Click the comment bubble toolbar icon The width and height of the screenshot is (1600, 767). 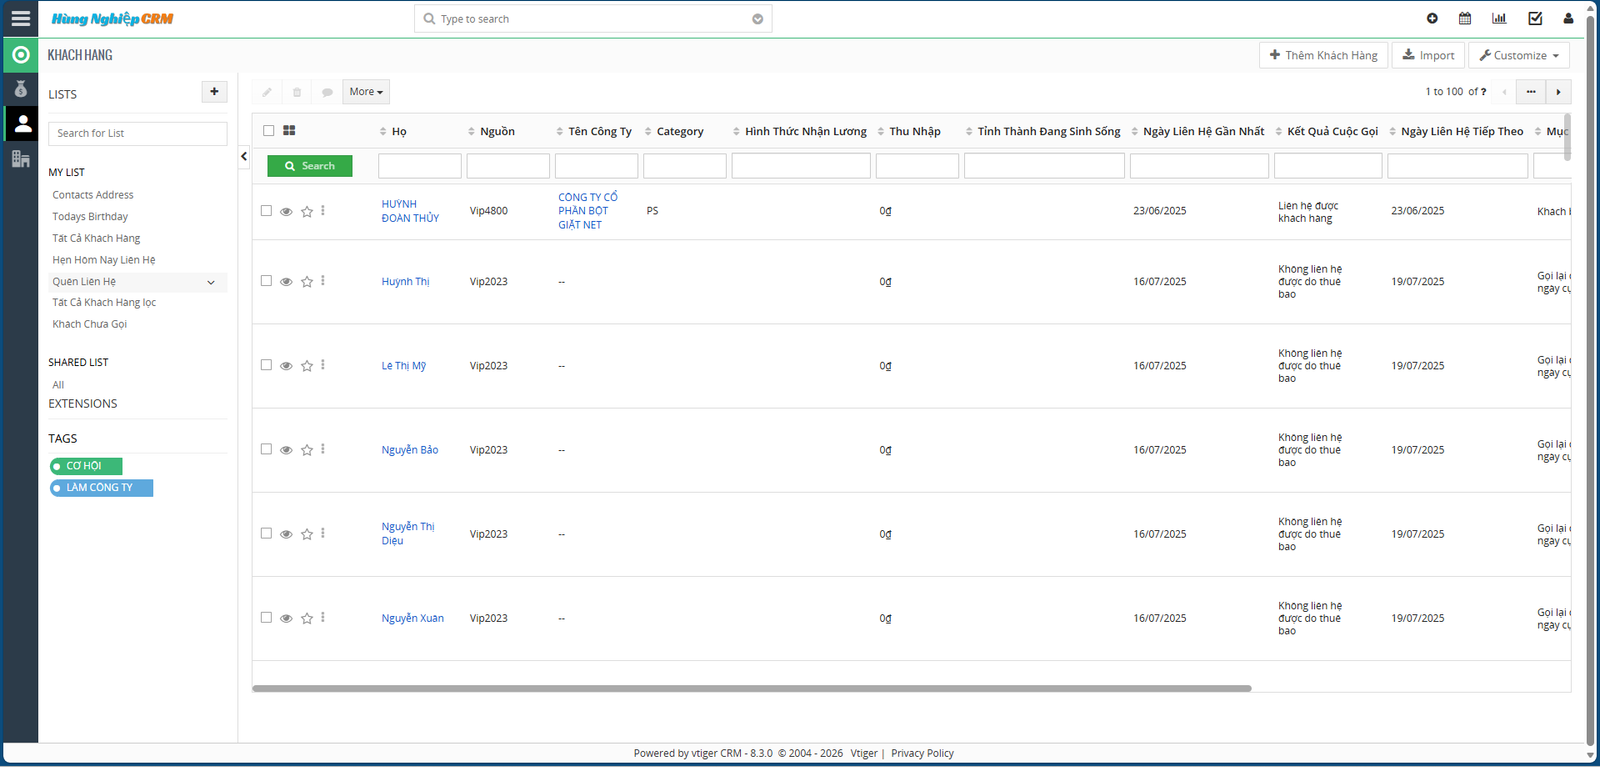pyautogui.click(x=327, y=92)
